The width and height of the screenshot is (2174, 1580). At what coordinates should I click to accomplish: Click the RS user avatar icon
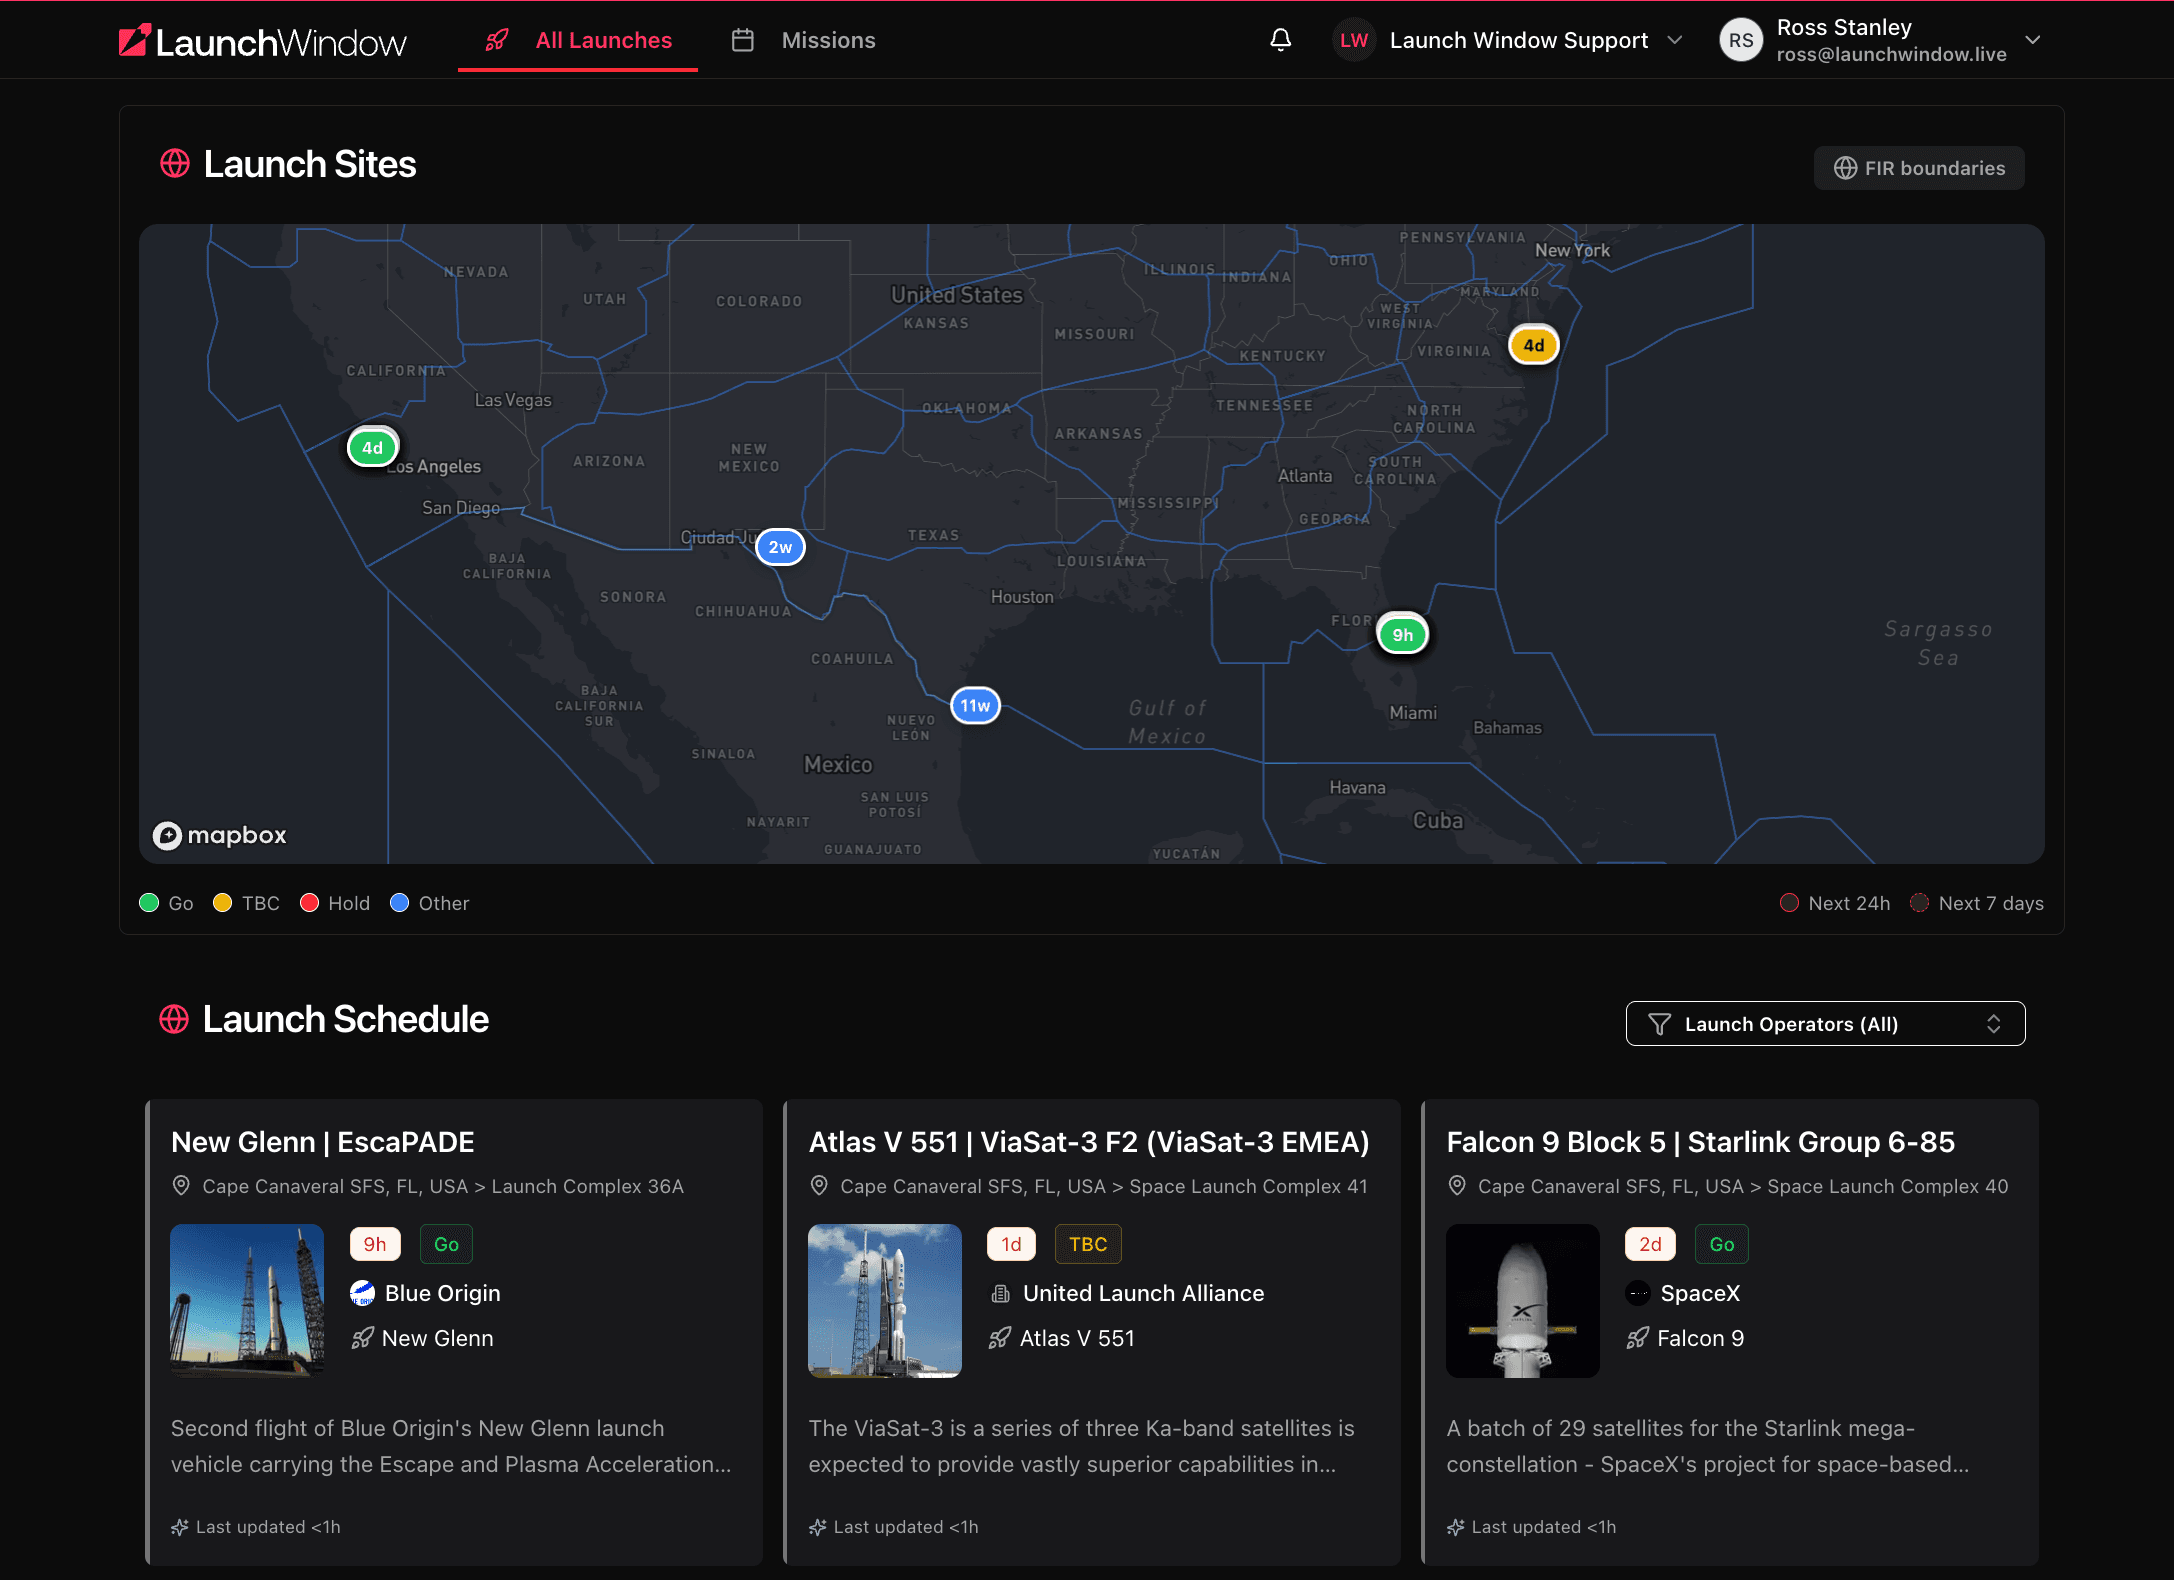[1740, 40]
